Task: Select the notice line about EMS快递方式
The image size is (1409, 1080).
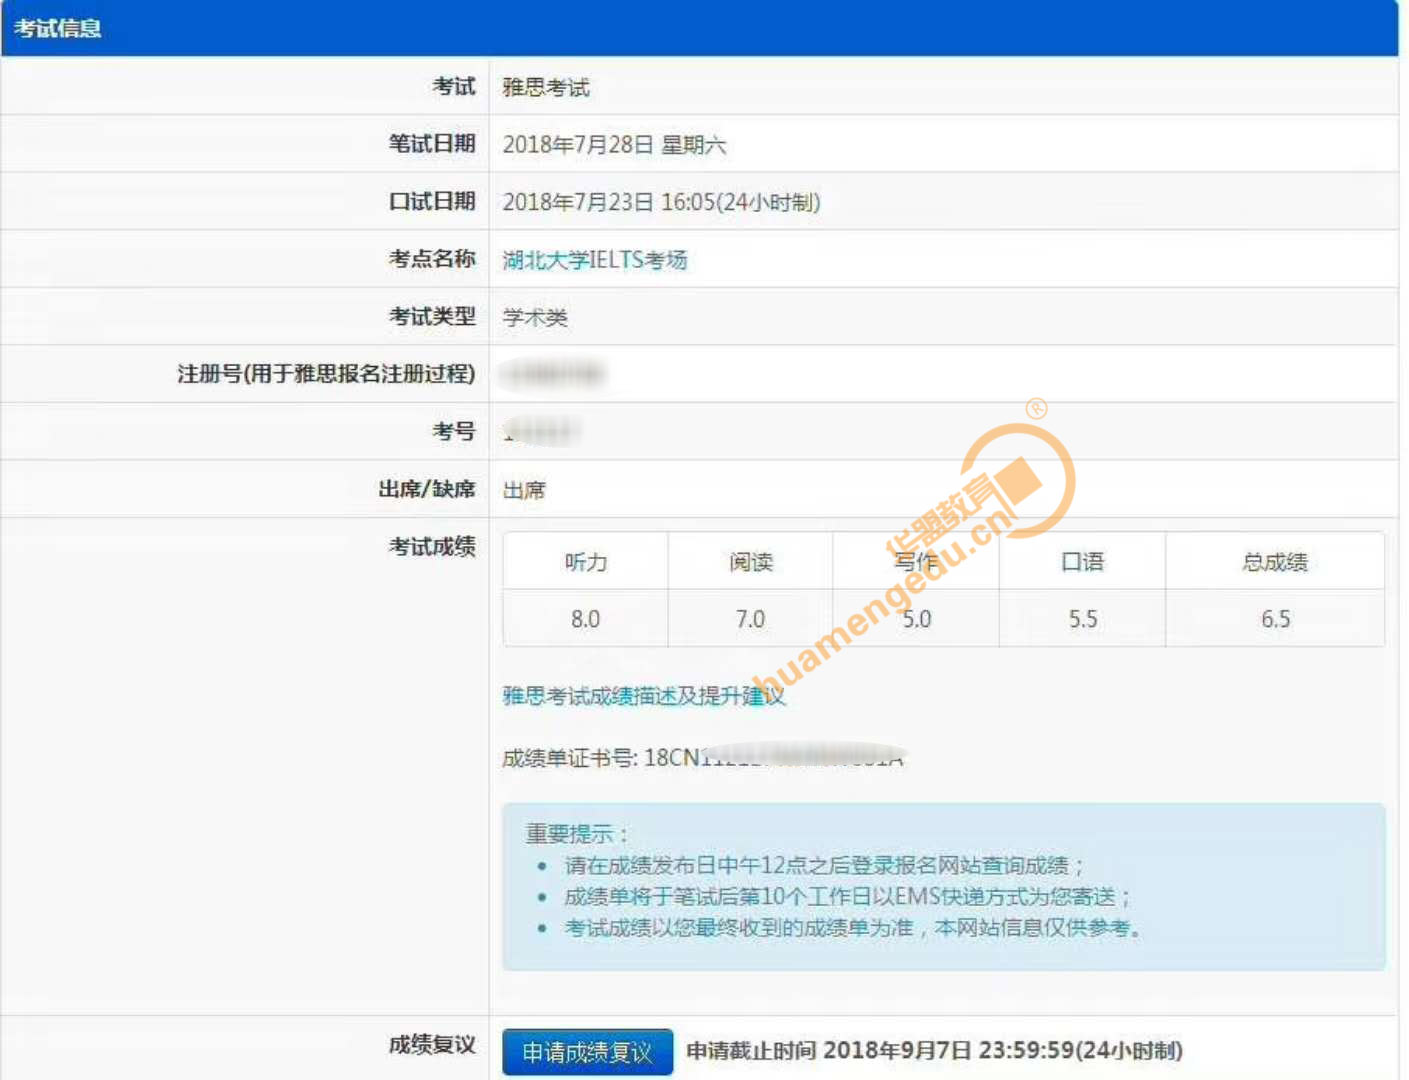Action: [x=847, y=896]
